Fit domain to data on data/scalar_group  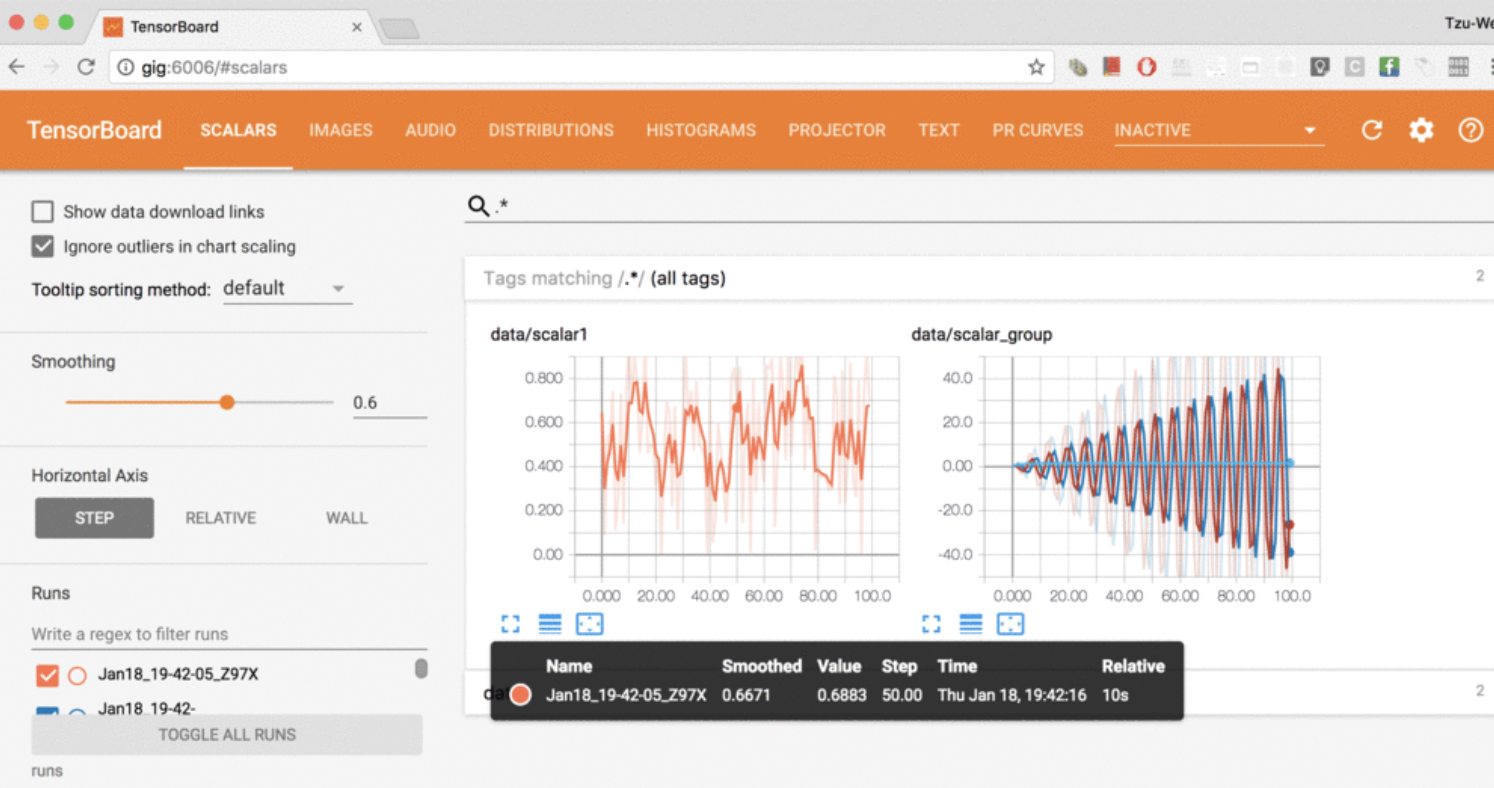(x=1011, y=624)
